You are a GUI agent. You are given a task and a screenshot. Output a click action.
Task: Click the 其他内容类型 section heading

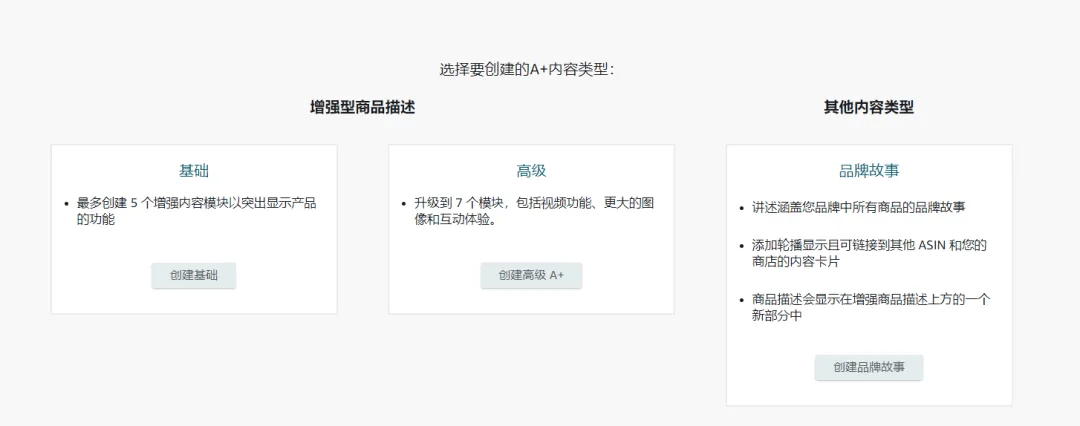point(868,108)
